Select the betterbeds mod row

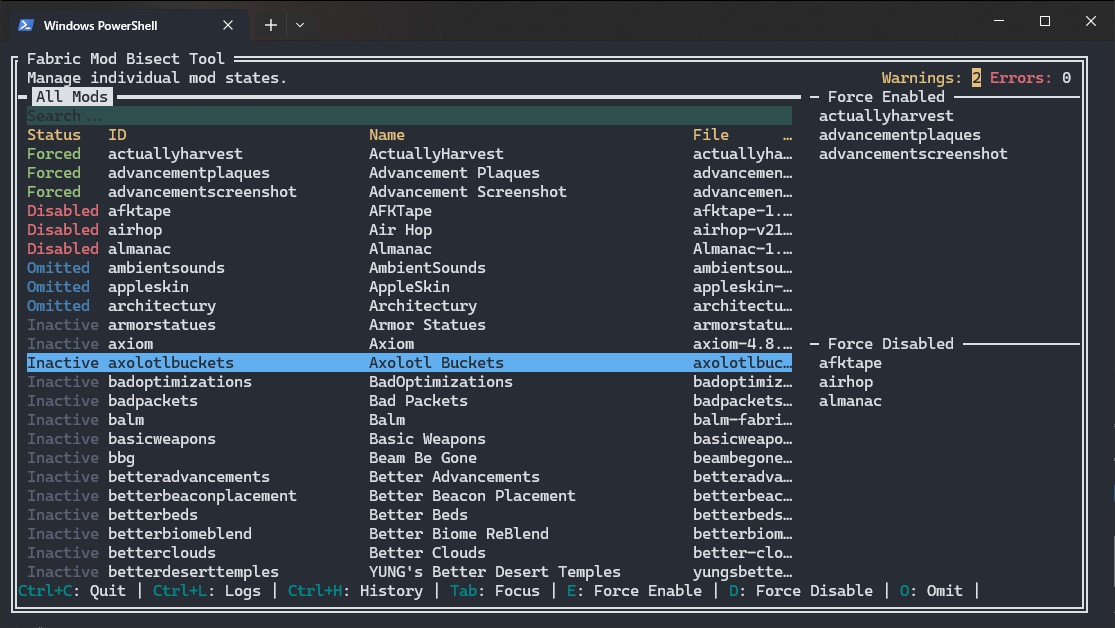pyautogui.click(x=409, y=515)
